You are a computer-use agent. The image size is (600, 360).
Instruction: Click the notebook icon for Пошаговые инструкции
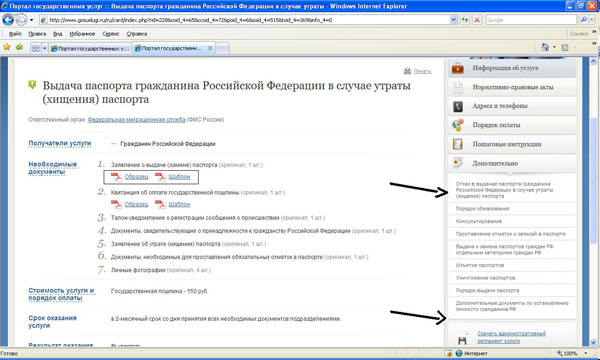[458, 144]
